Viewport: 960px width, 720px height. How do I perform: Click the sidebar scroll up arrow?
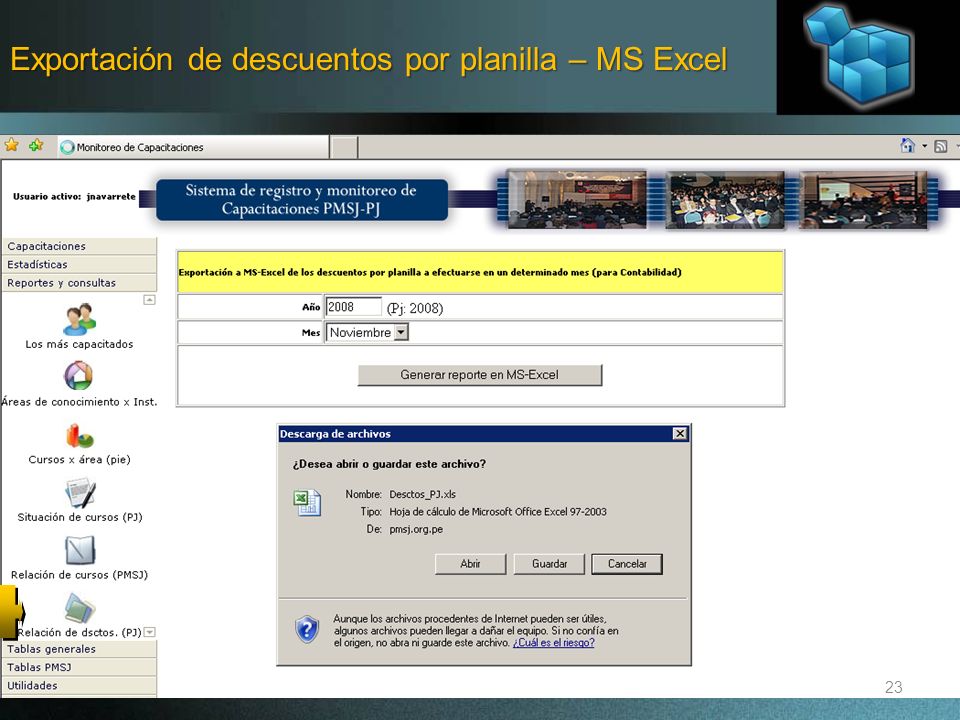point(149,299)
